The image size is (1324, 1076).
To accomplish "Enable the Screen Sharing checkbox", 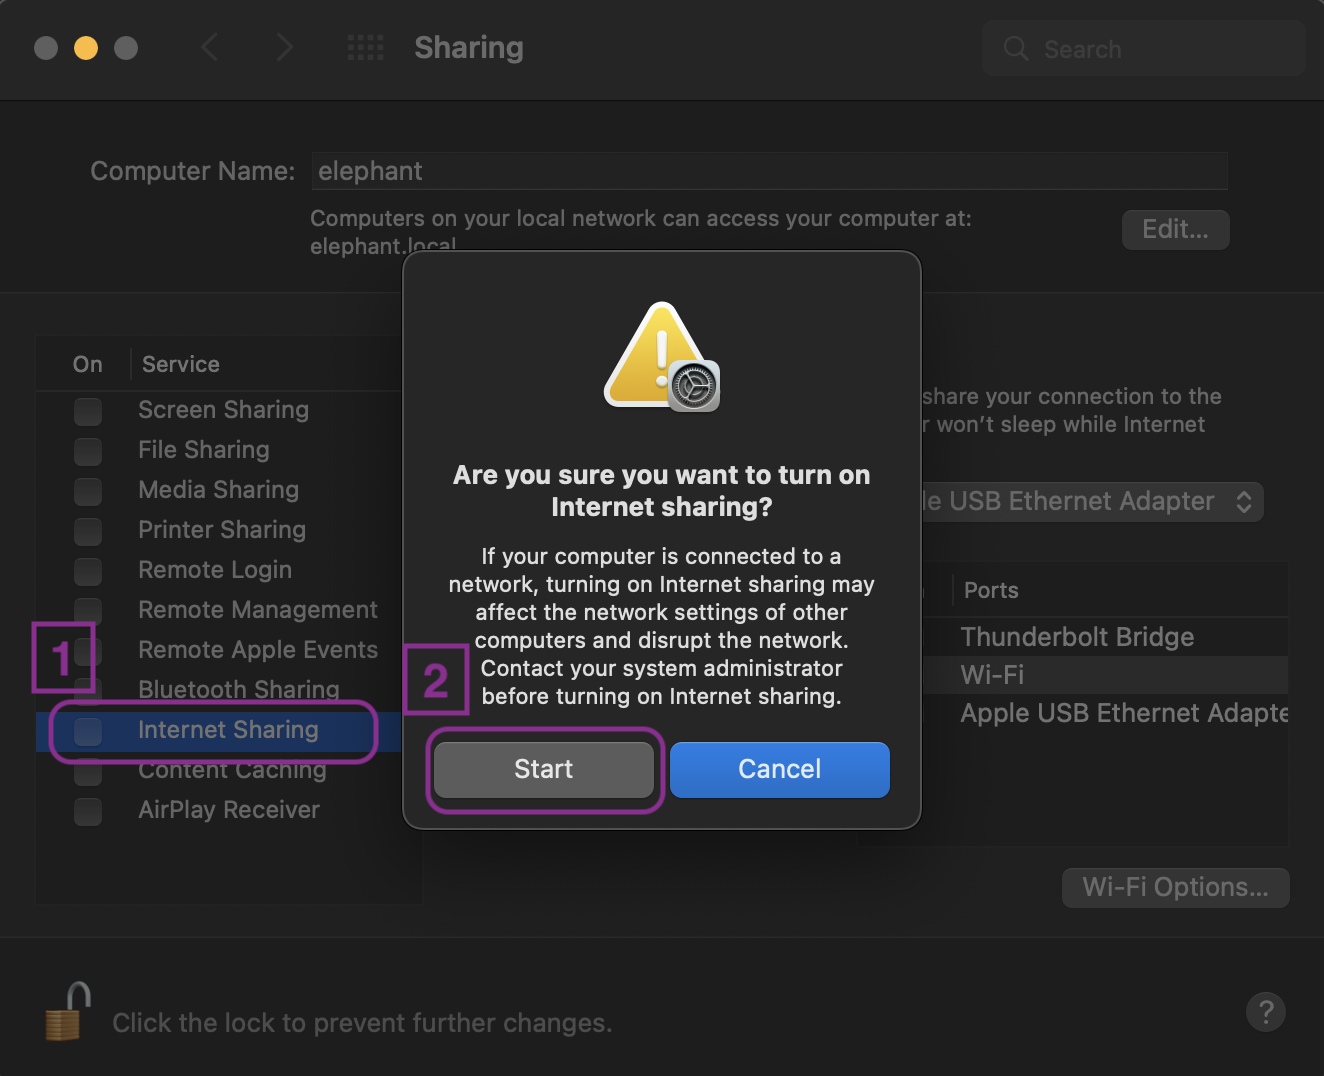I will [87, 411].
